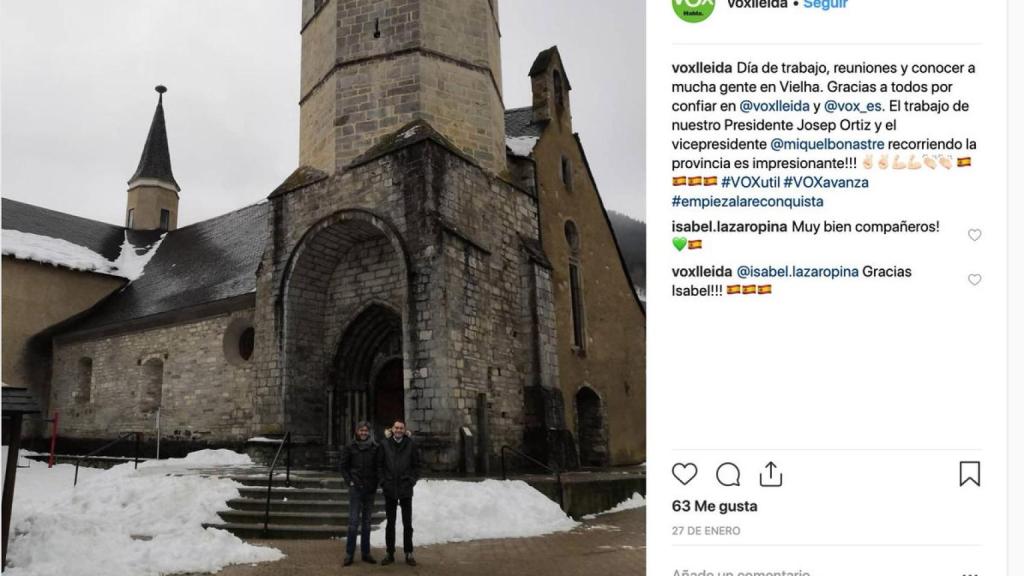Click the church photo of the post
This screenshot has height=576, width=1024.
[x=322, y=288]
